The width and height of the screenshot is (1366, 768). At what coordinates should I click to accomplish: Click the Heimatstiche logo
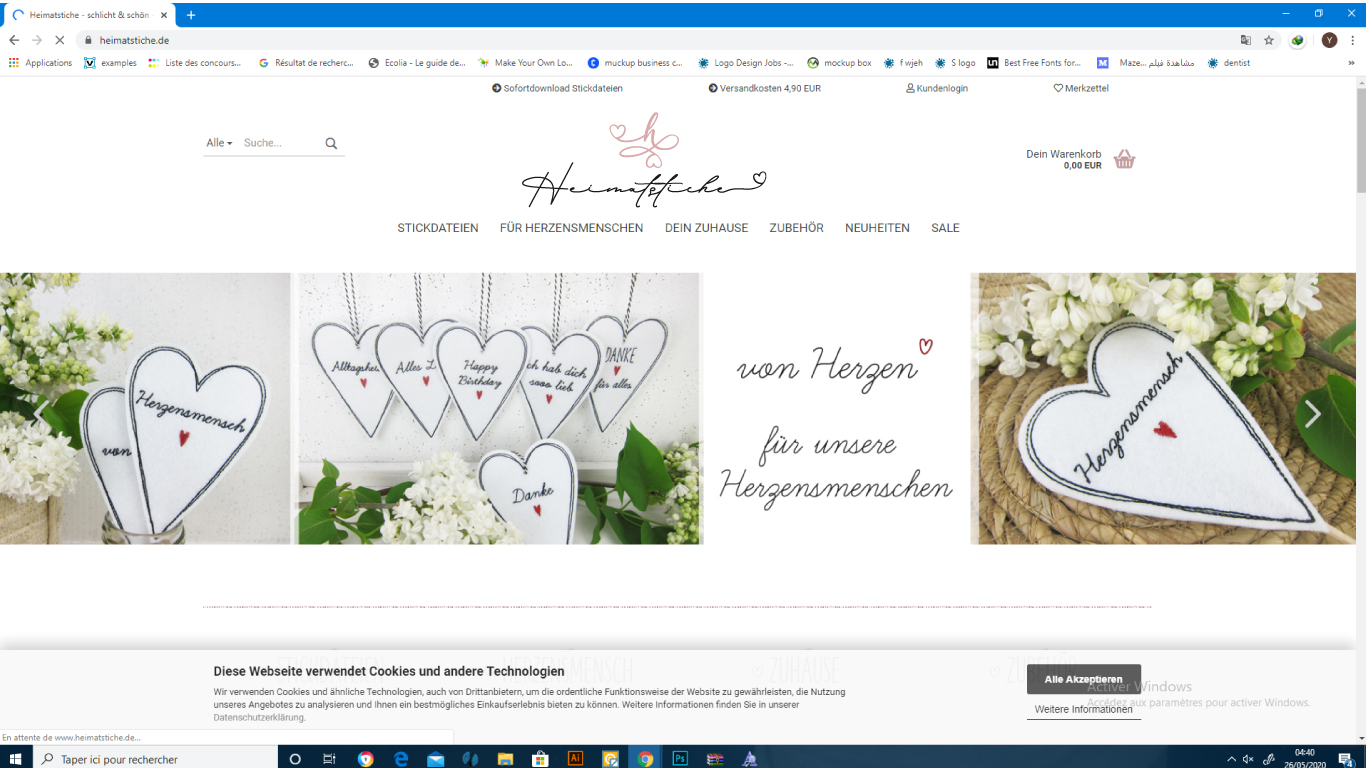pyautogui.click(x=644, y=160)
